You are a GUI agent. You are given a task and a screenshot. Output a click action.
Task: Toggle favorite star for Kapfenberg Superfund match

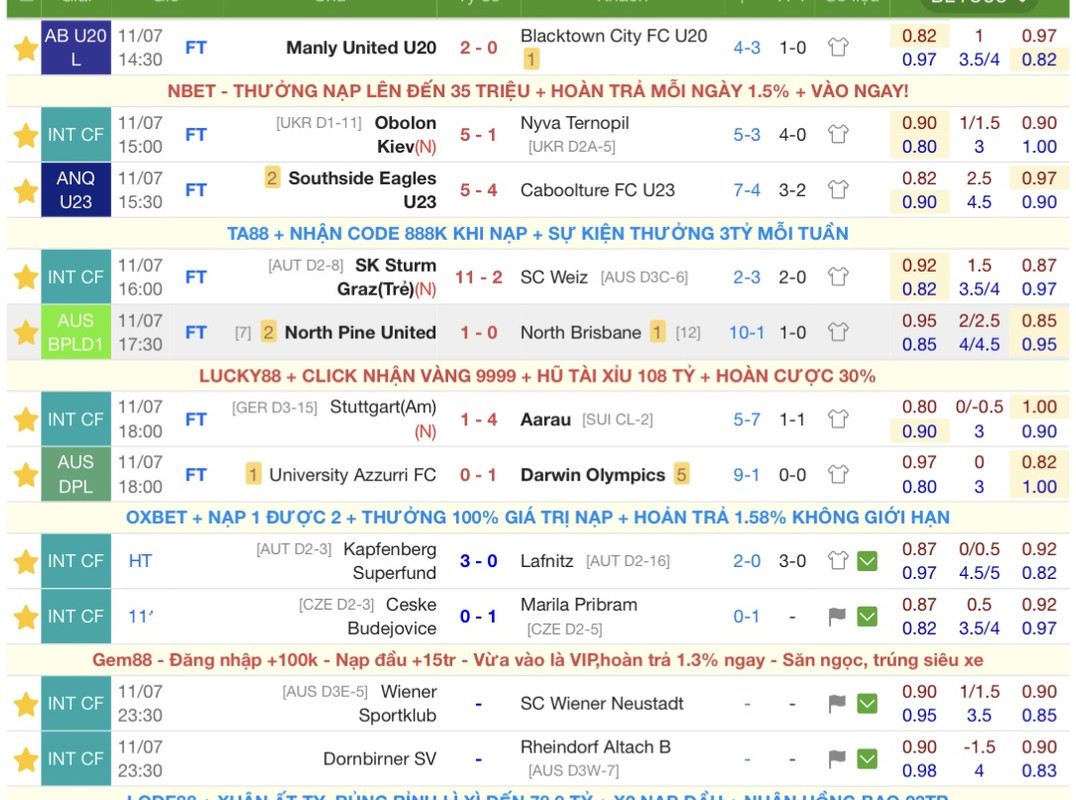(x=25, y=561)
